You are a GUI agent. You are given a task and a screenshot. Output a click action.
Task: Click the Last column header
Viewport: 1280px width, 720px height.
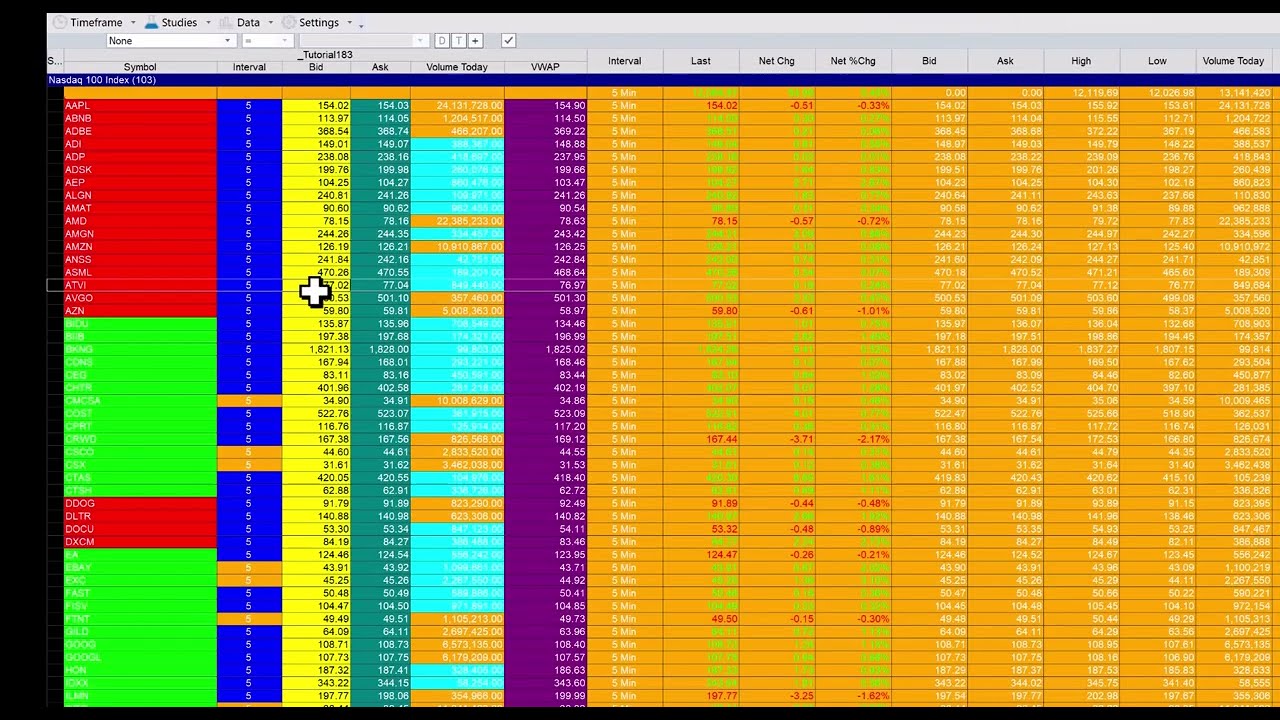(701, 61)
